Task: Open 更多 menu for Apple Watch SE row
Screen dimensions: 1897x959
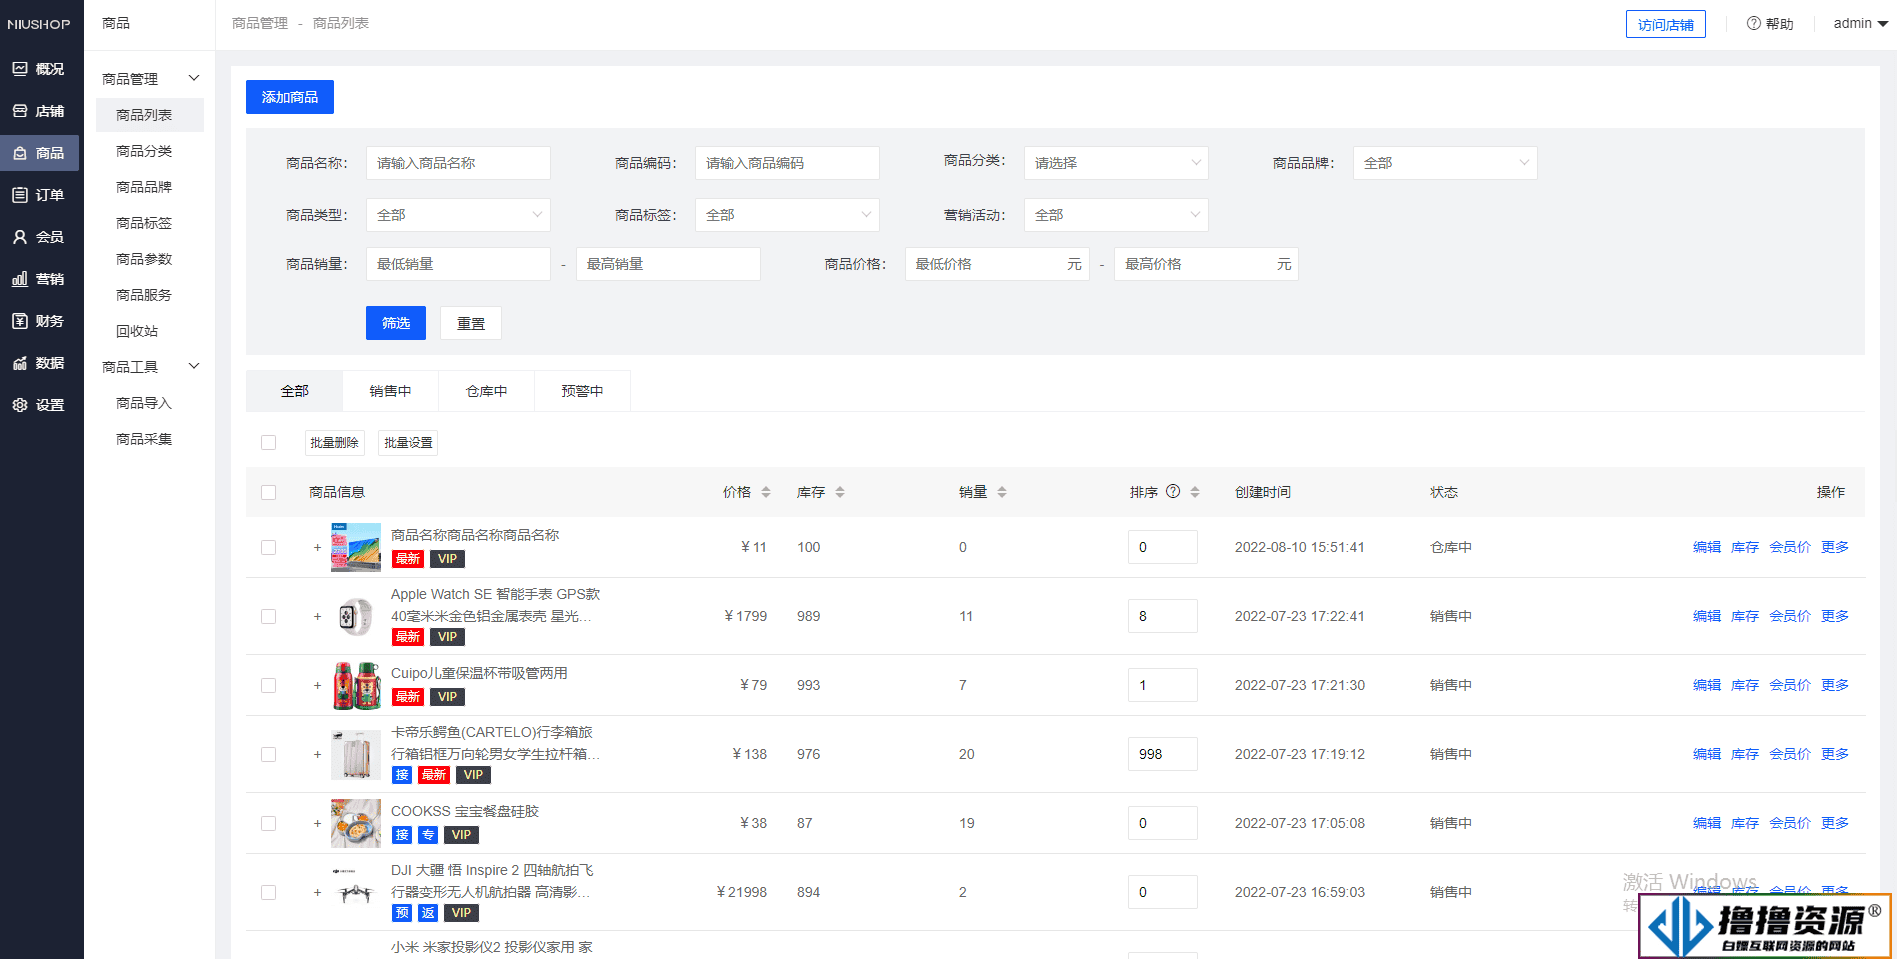Action: click(x=1835, y=616)
